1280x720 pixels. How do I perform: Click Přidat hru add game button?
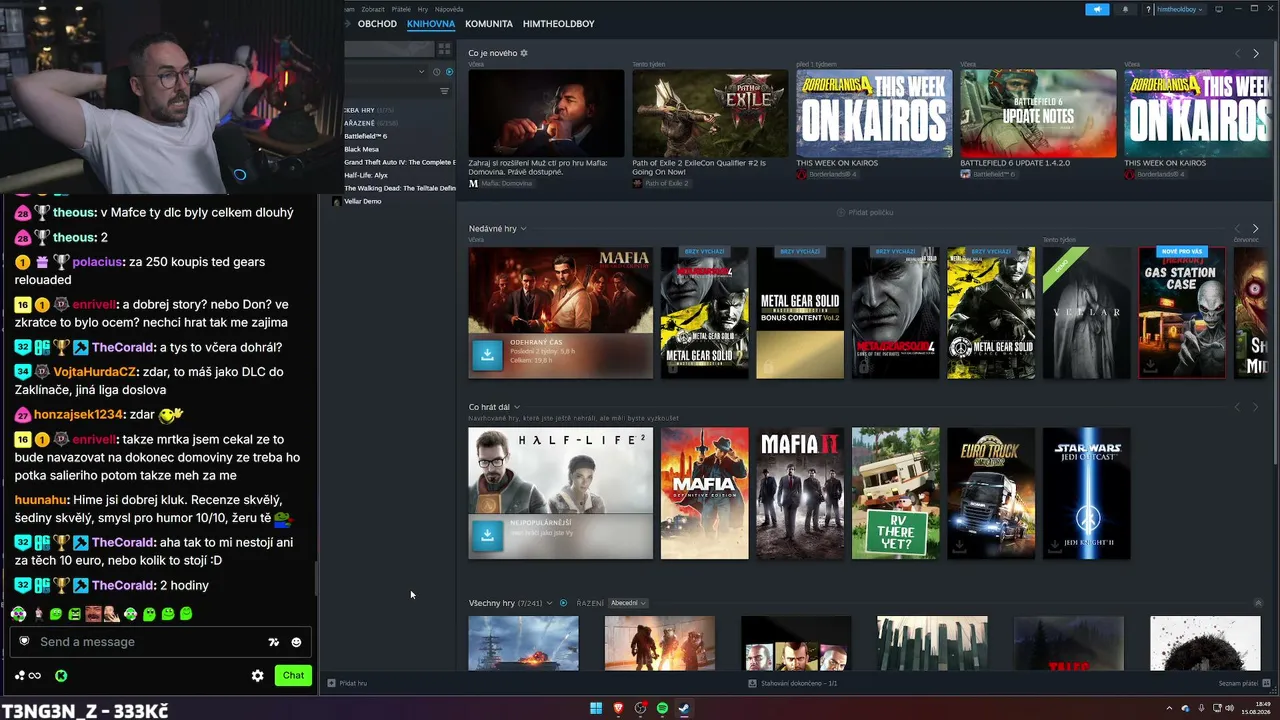point(348,683)
